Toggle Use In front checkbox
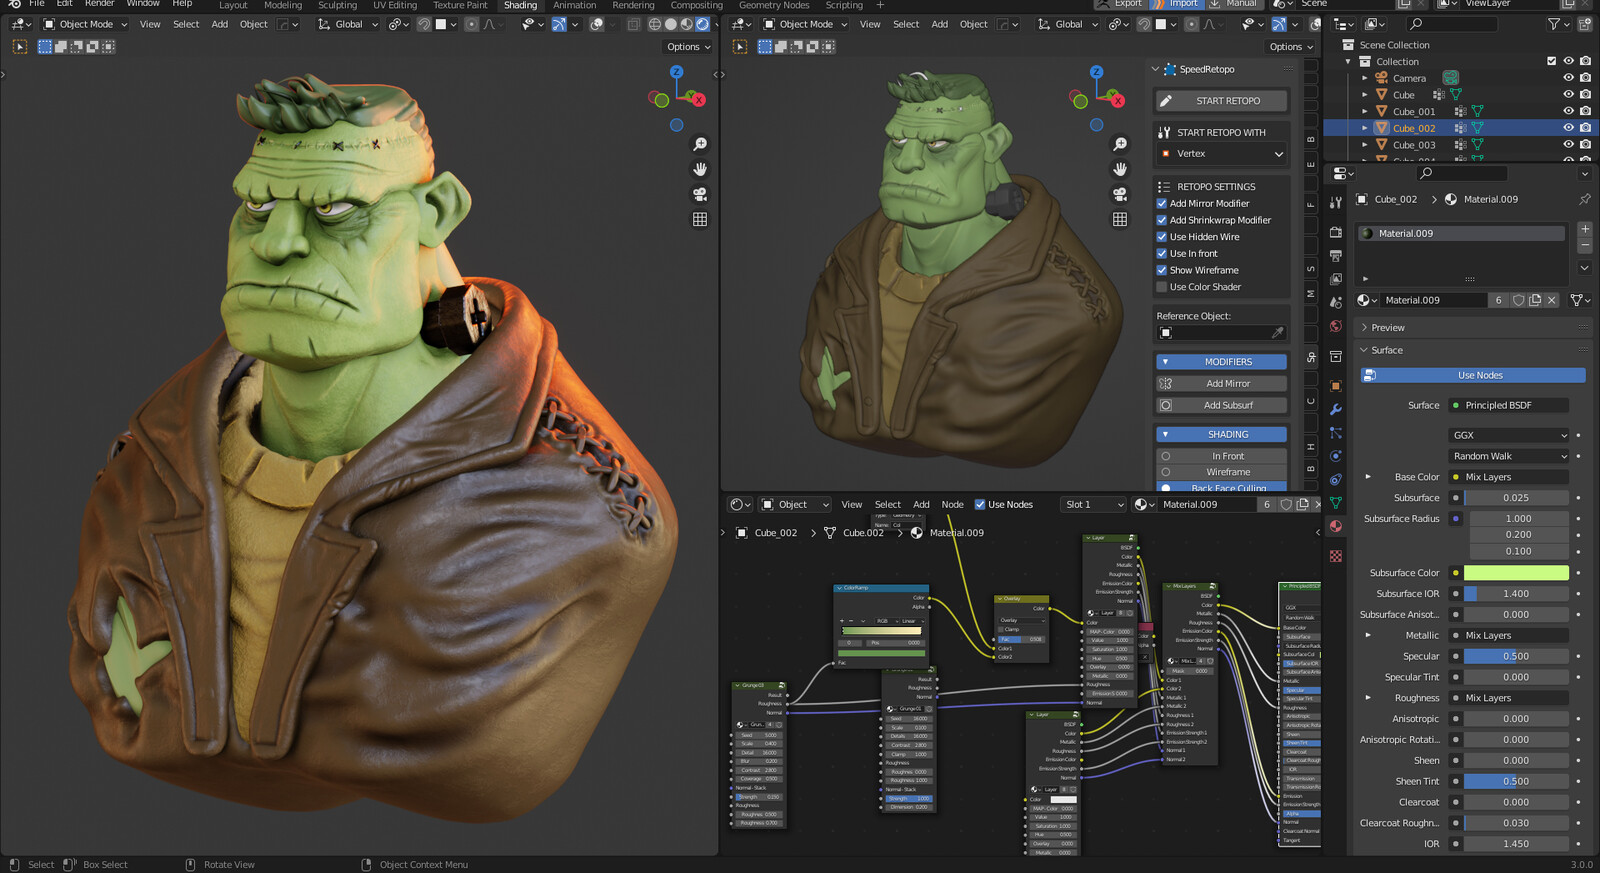The image size is (1600, 873). coord(1162,253)
